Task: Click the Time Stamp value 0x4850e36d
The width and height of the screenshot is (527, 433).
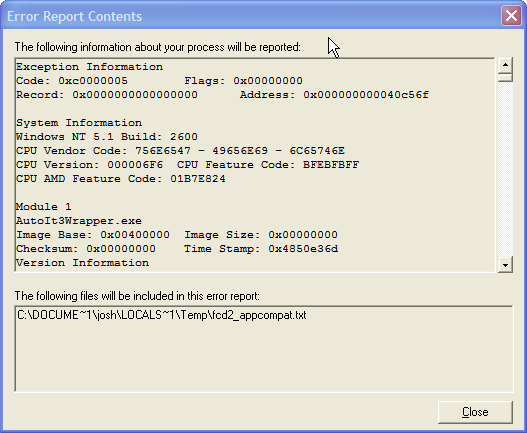Action: coord(303,249)
